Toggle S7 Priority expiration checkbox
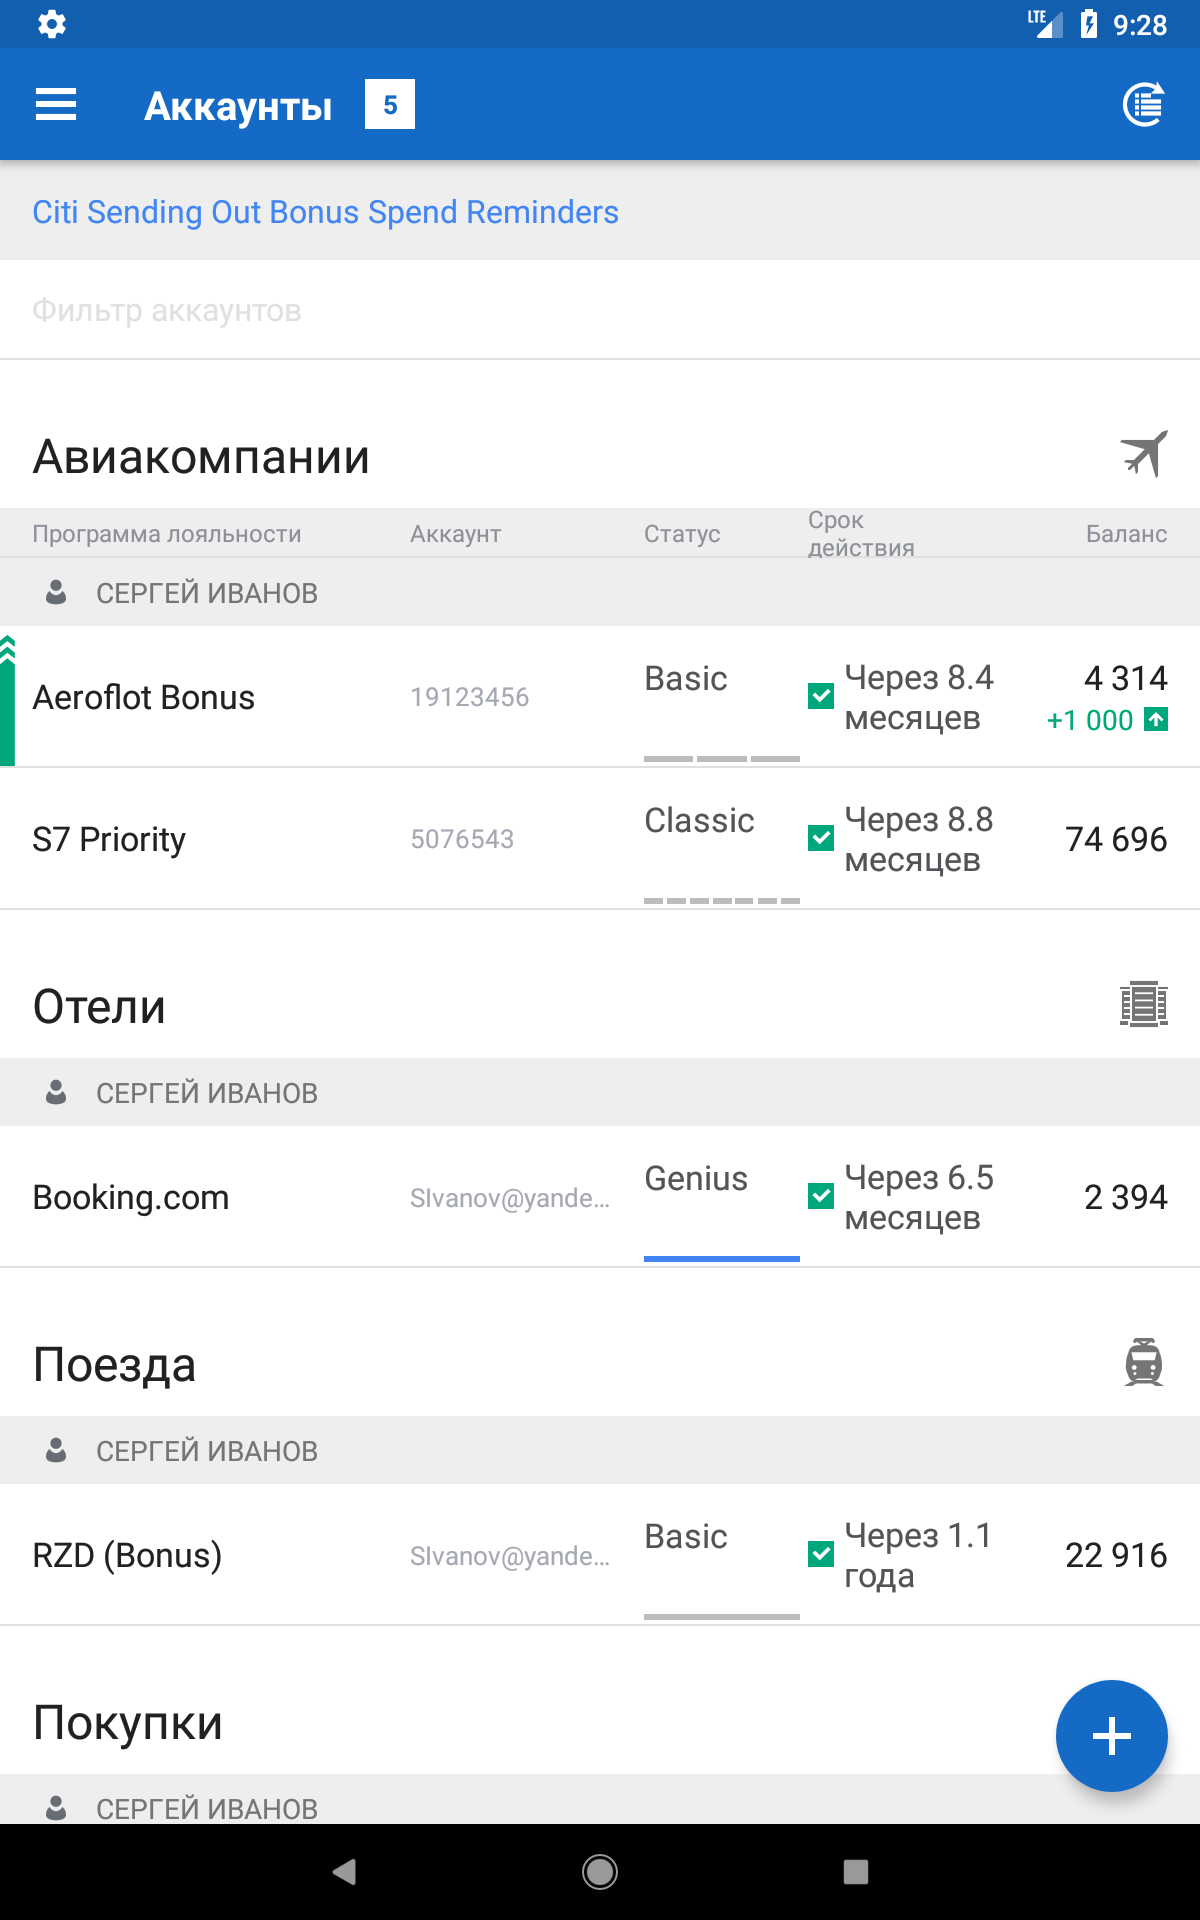 (x=821, y=838)
